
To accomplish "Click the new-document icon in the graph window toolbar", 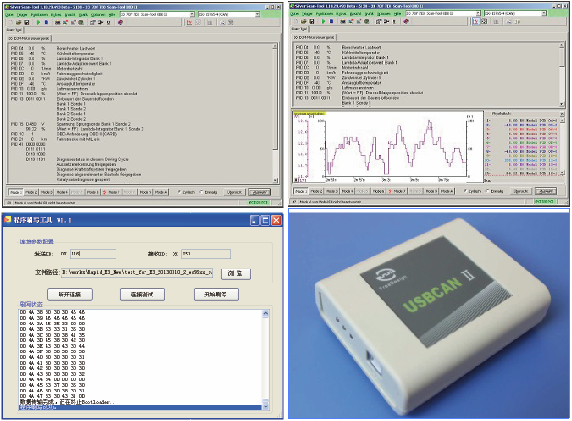I will pyautogui.click(x=296, y=22).
